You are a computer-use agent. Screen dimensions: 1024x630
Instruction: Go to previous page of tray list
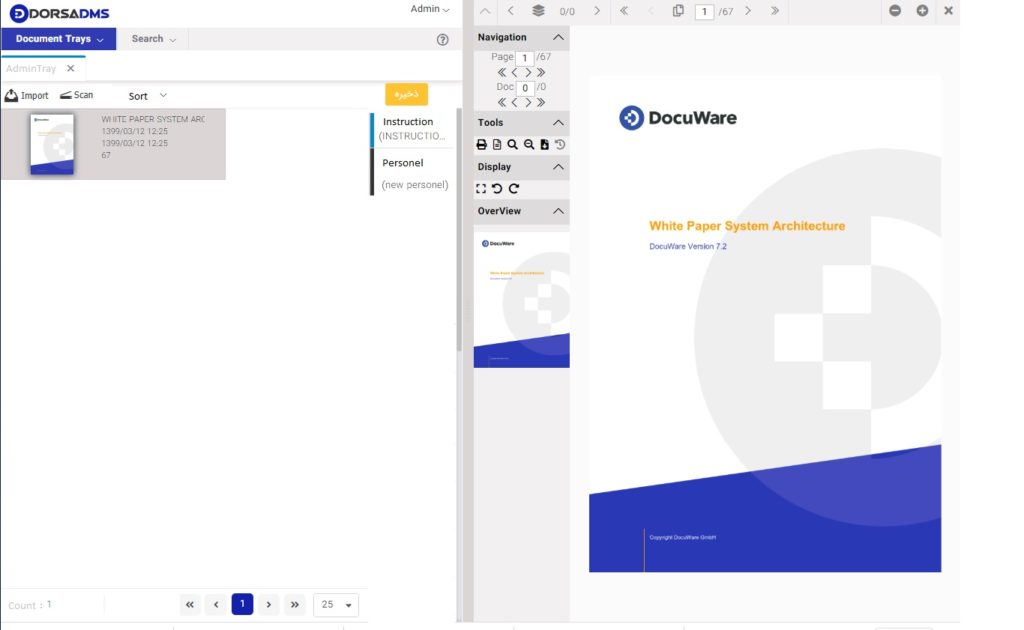216,605
